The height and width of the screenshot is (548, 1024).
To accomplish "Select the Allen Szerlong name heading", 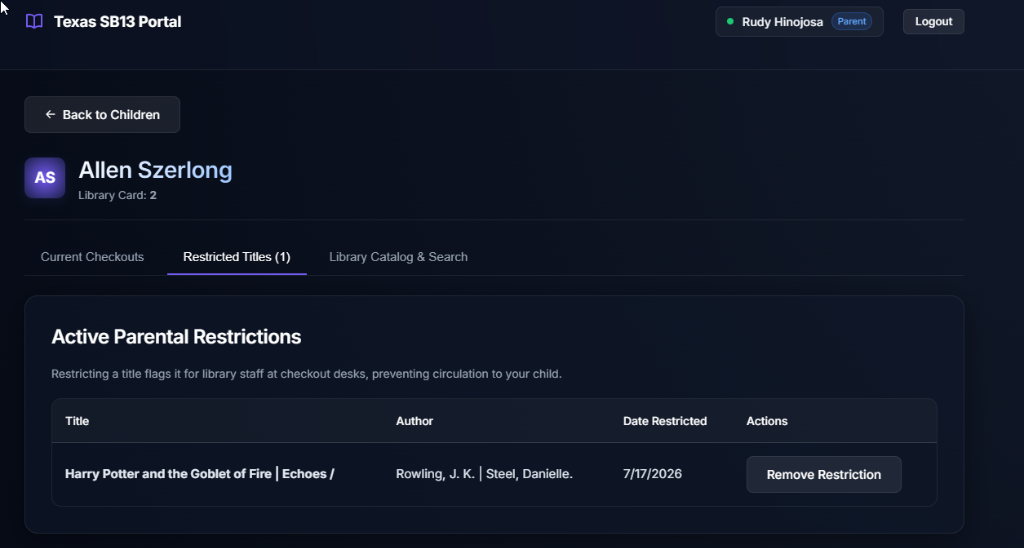I will (x=155, y=170).
